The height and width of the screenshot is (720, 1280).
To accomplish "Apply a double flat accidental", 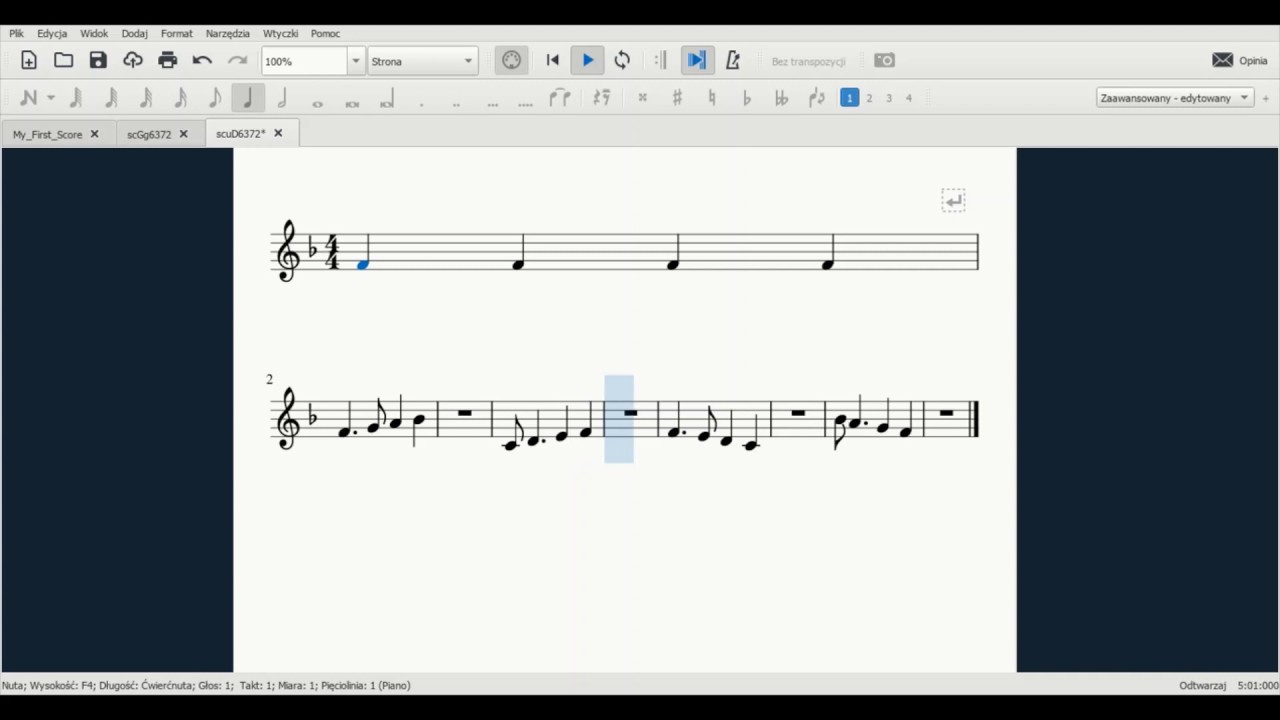I will tap(782, 98).
